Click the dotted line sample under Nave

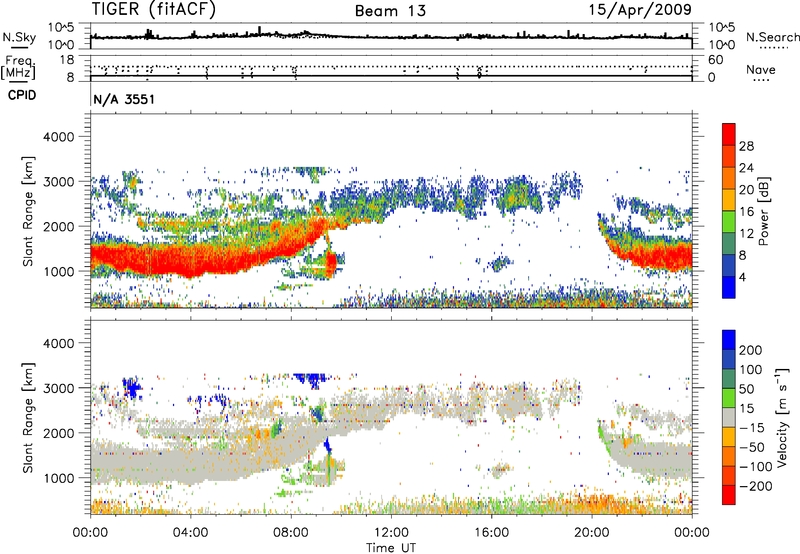761,81
